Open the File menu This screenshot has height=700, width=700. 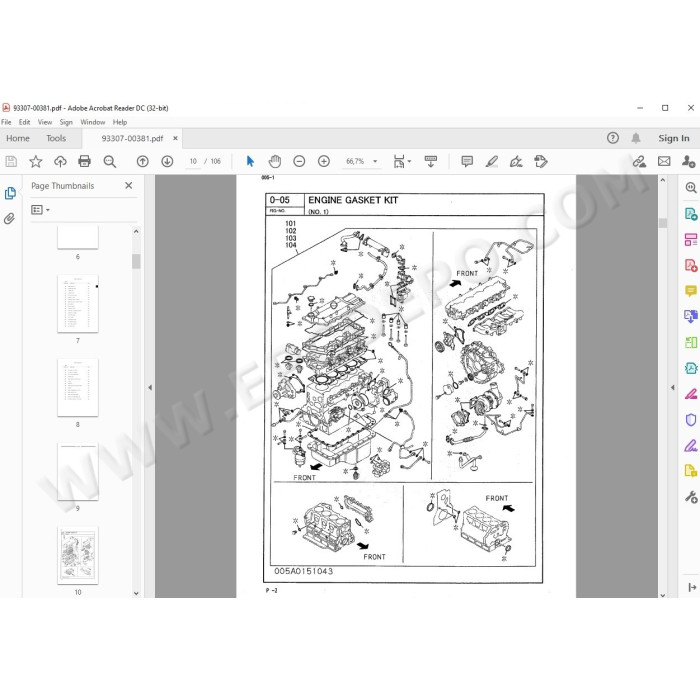(6, 122)
